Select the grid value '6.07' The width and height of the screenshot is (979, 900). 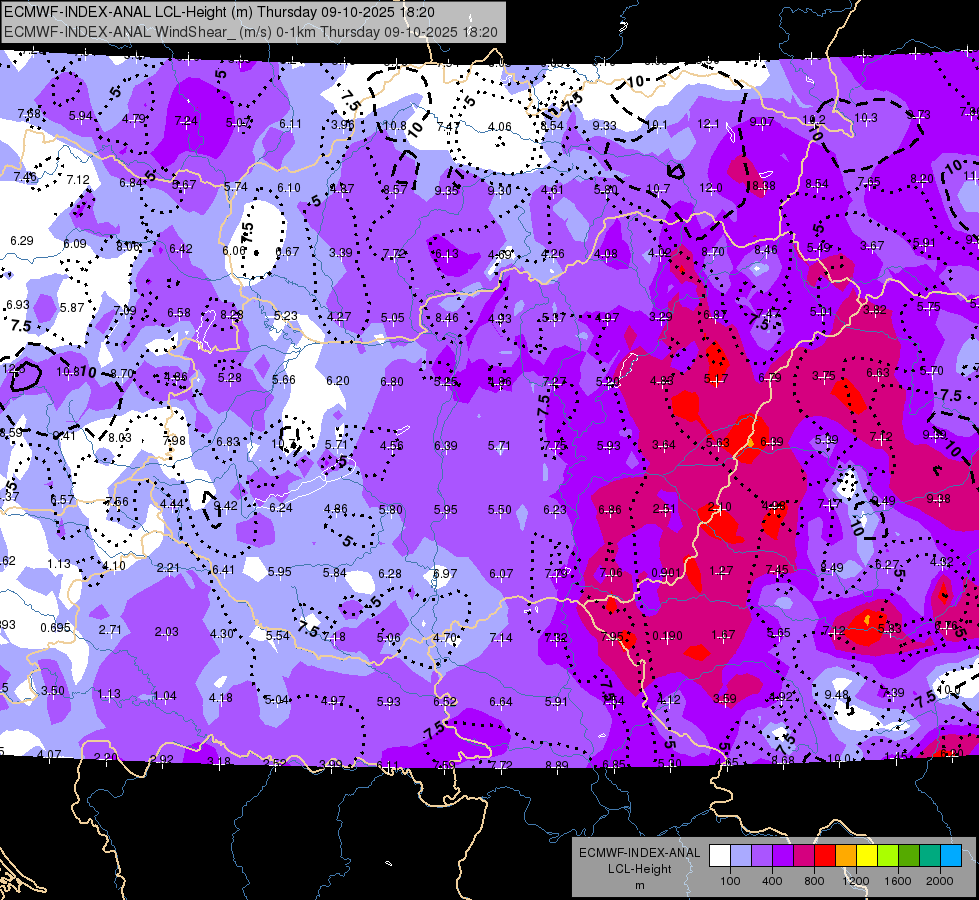(x=501, y=573)
